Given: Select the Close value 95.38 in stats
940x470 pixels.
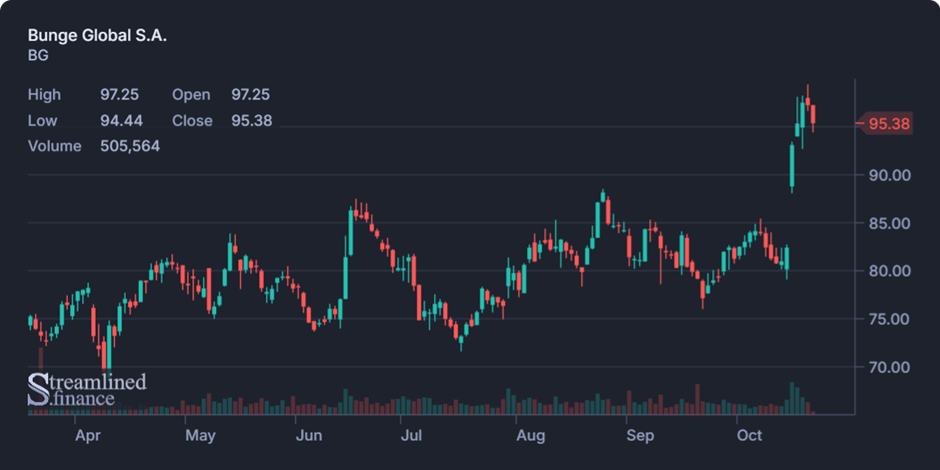Looking at the screenshot, I should pos(252,120).
